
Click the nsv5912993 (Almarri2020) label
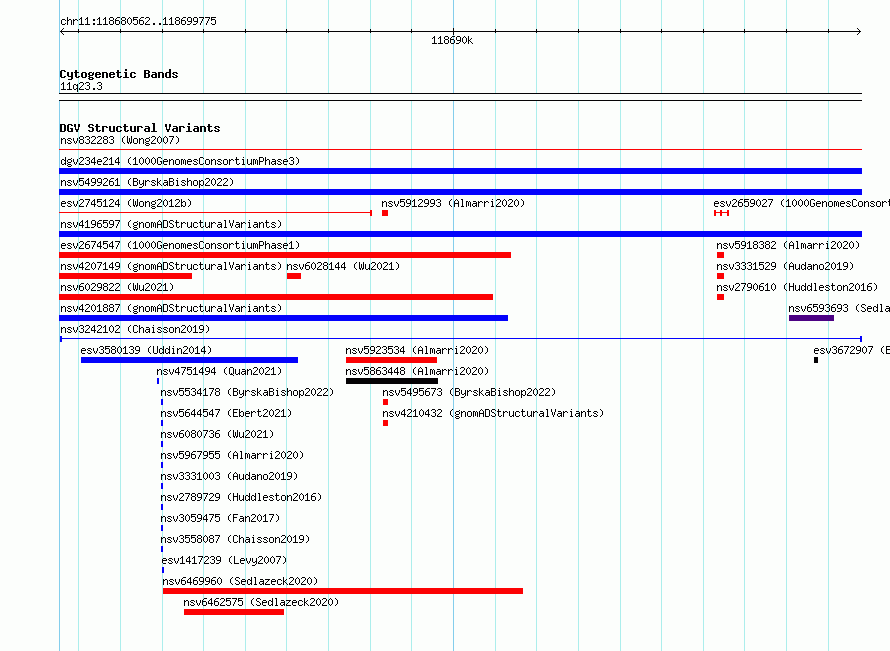coord(453,203)
